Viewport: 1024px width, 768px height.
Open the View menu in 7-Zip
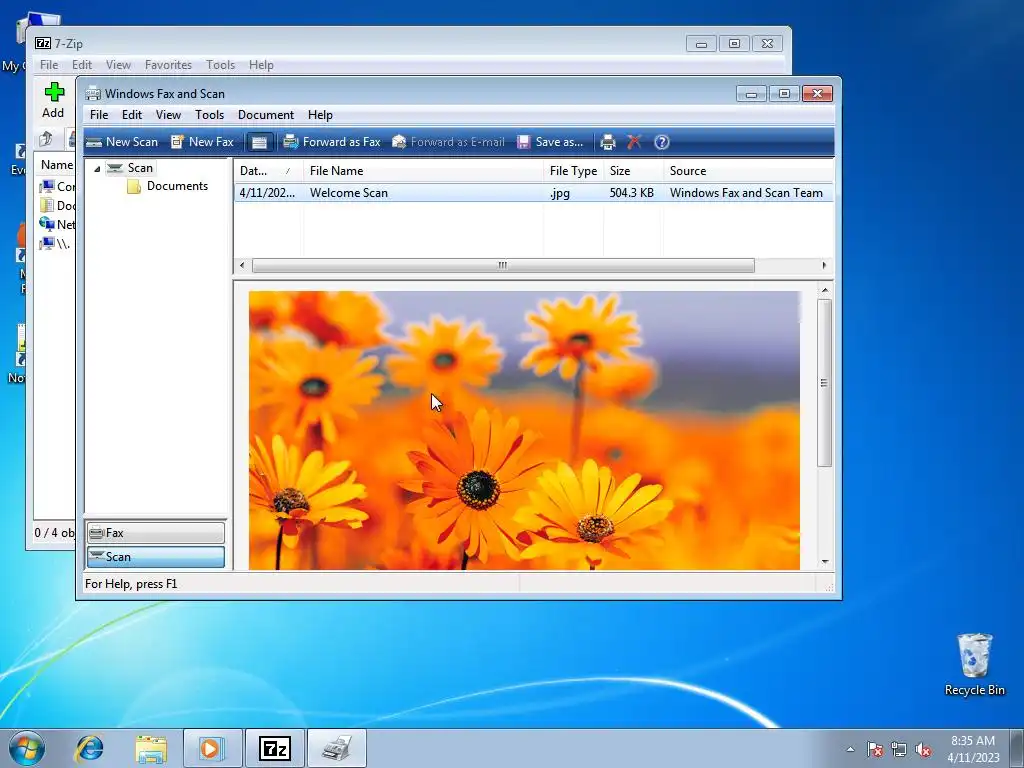tap(118, 65)
